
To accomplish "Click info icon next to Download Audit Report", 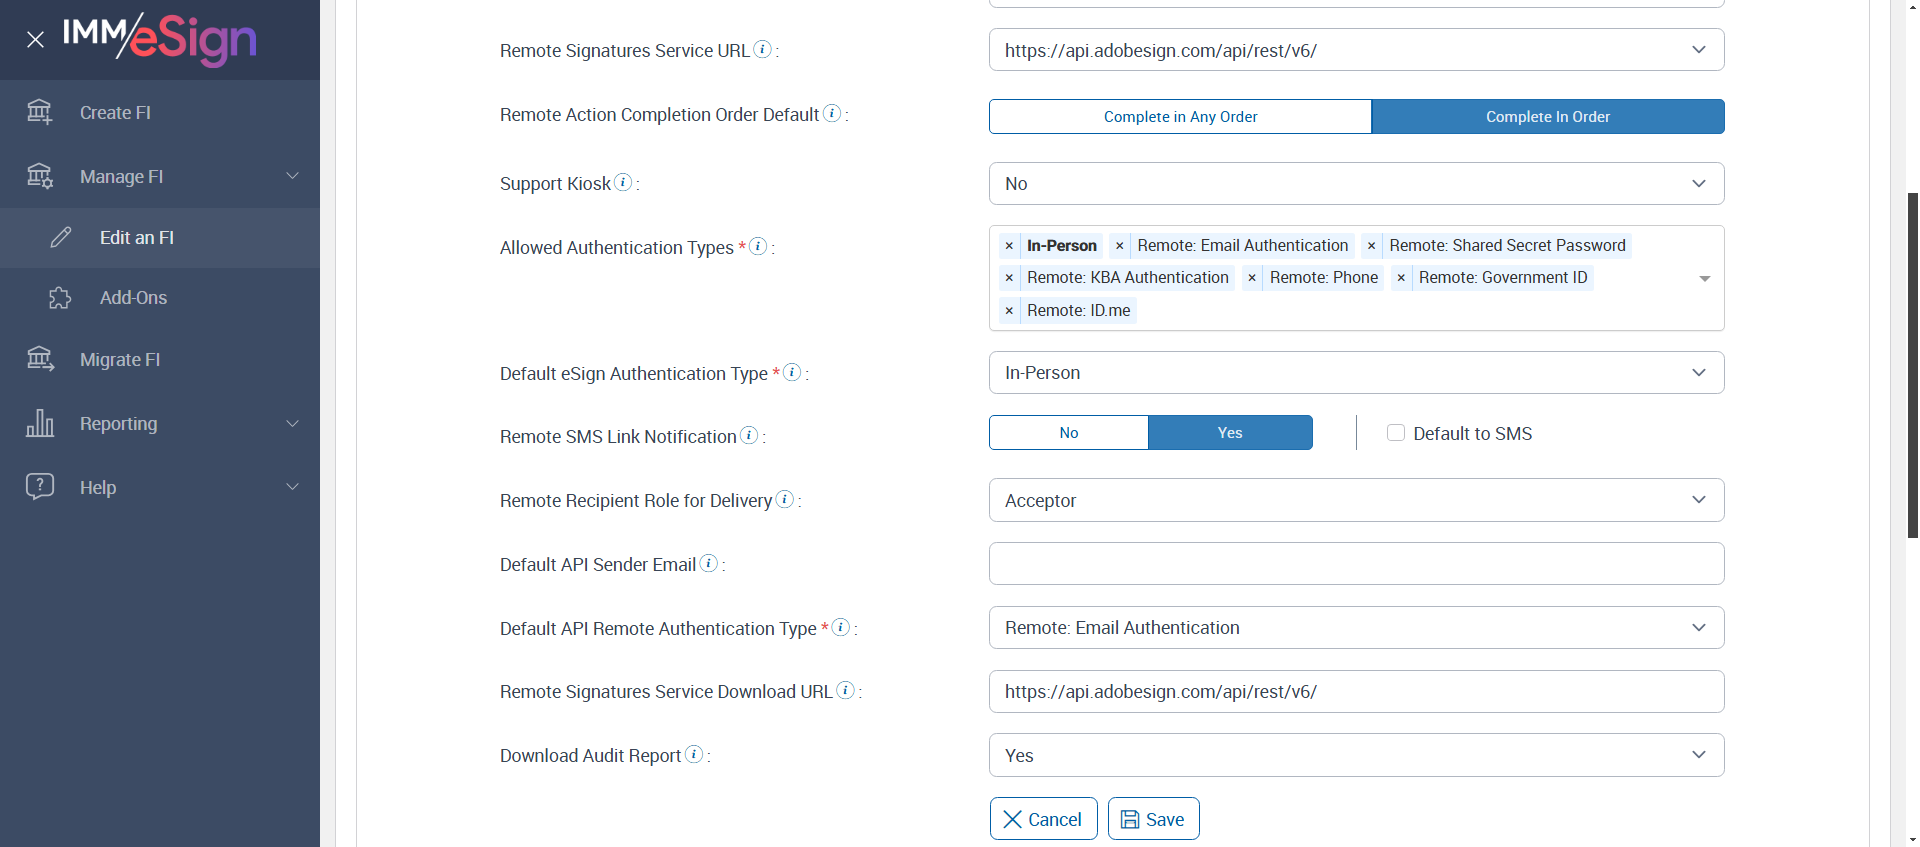I will point(694,754).
